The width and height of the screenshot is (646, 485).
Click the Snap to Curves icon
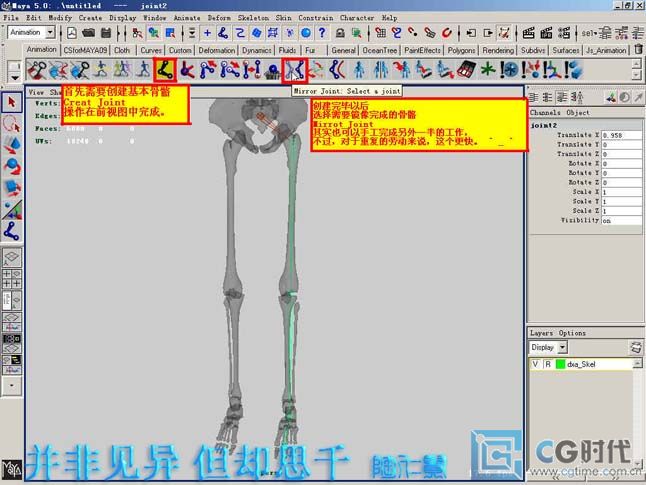(397, 33)
